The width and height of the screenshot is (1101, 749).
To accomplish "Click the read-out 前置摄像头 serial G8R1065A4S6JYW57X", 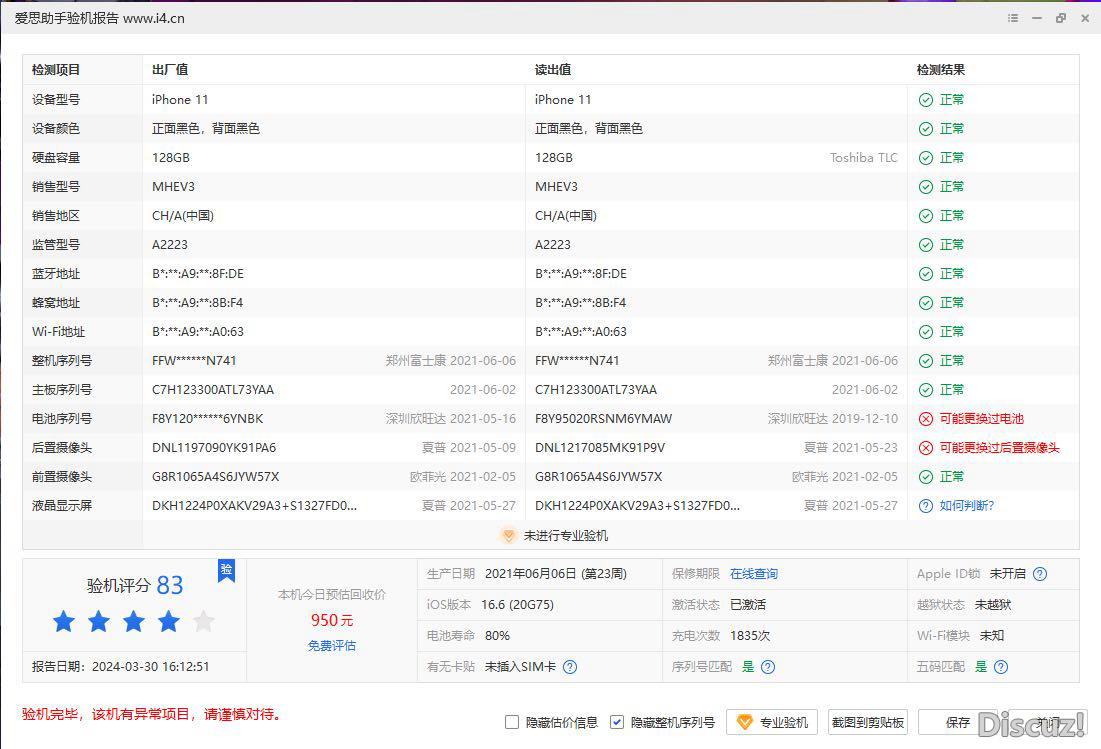I will 598,477.
